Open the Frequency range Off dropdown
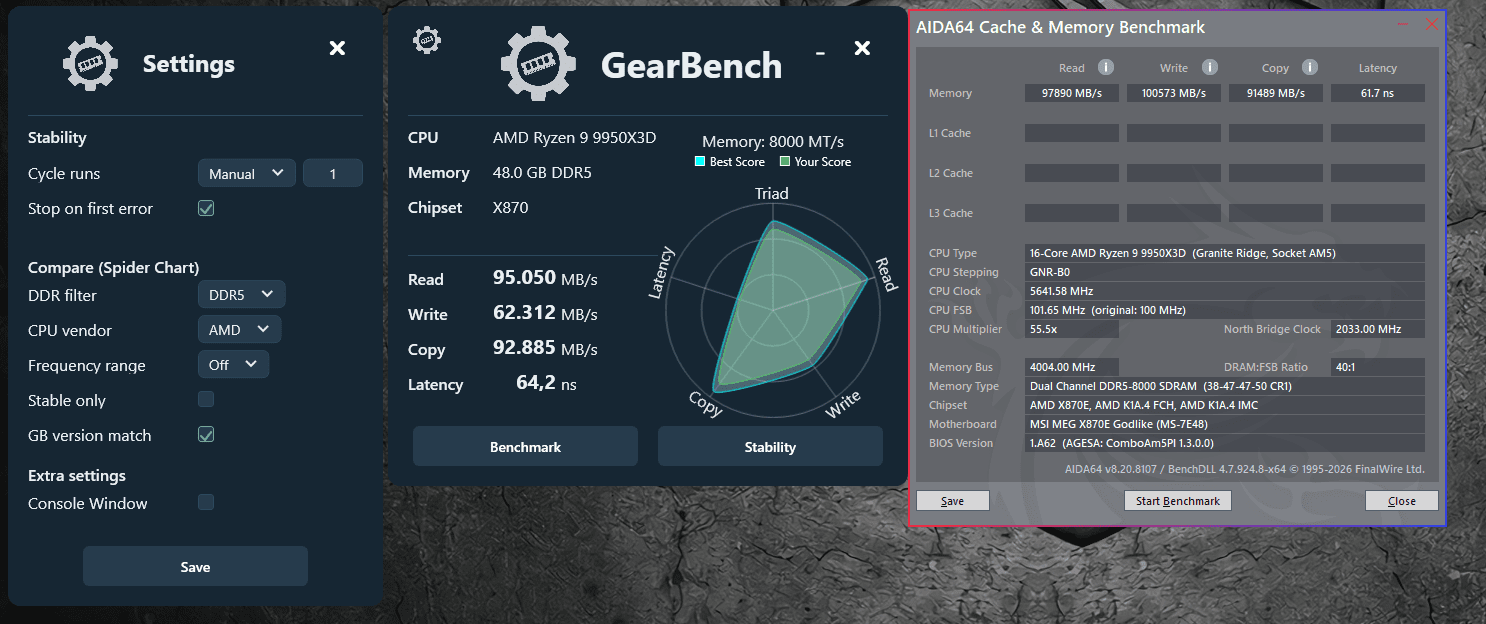1486x624 pixels. (x=233, y=364)
